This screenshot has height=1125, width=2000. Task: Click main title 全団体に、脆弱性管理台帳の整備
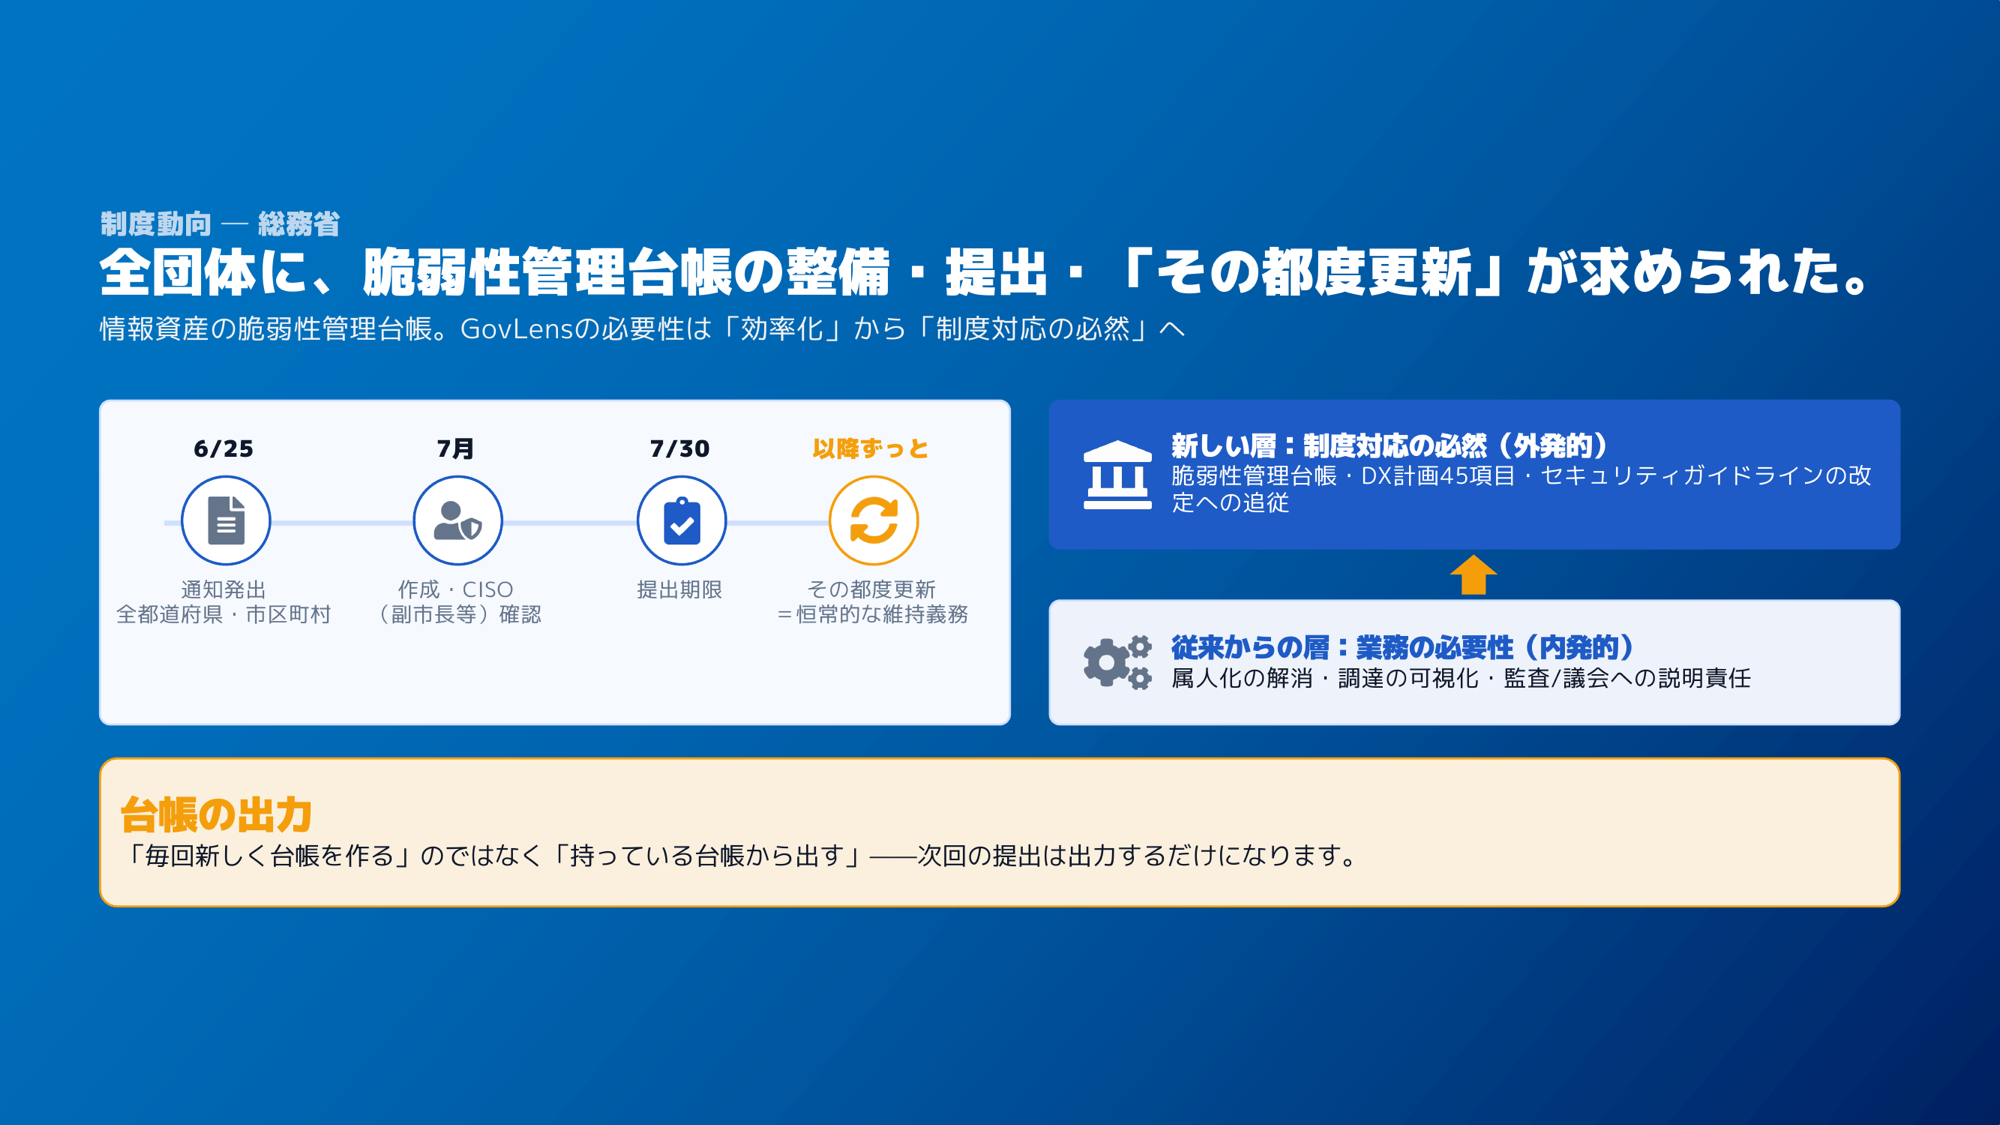pos(985,272)
